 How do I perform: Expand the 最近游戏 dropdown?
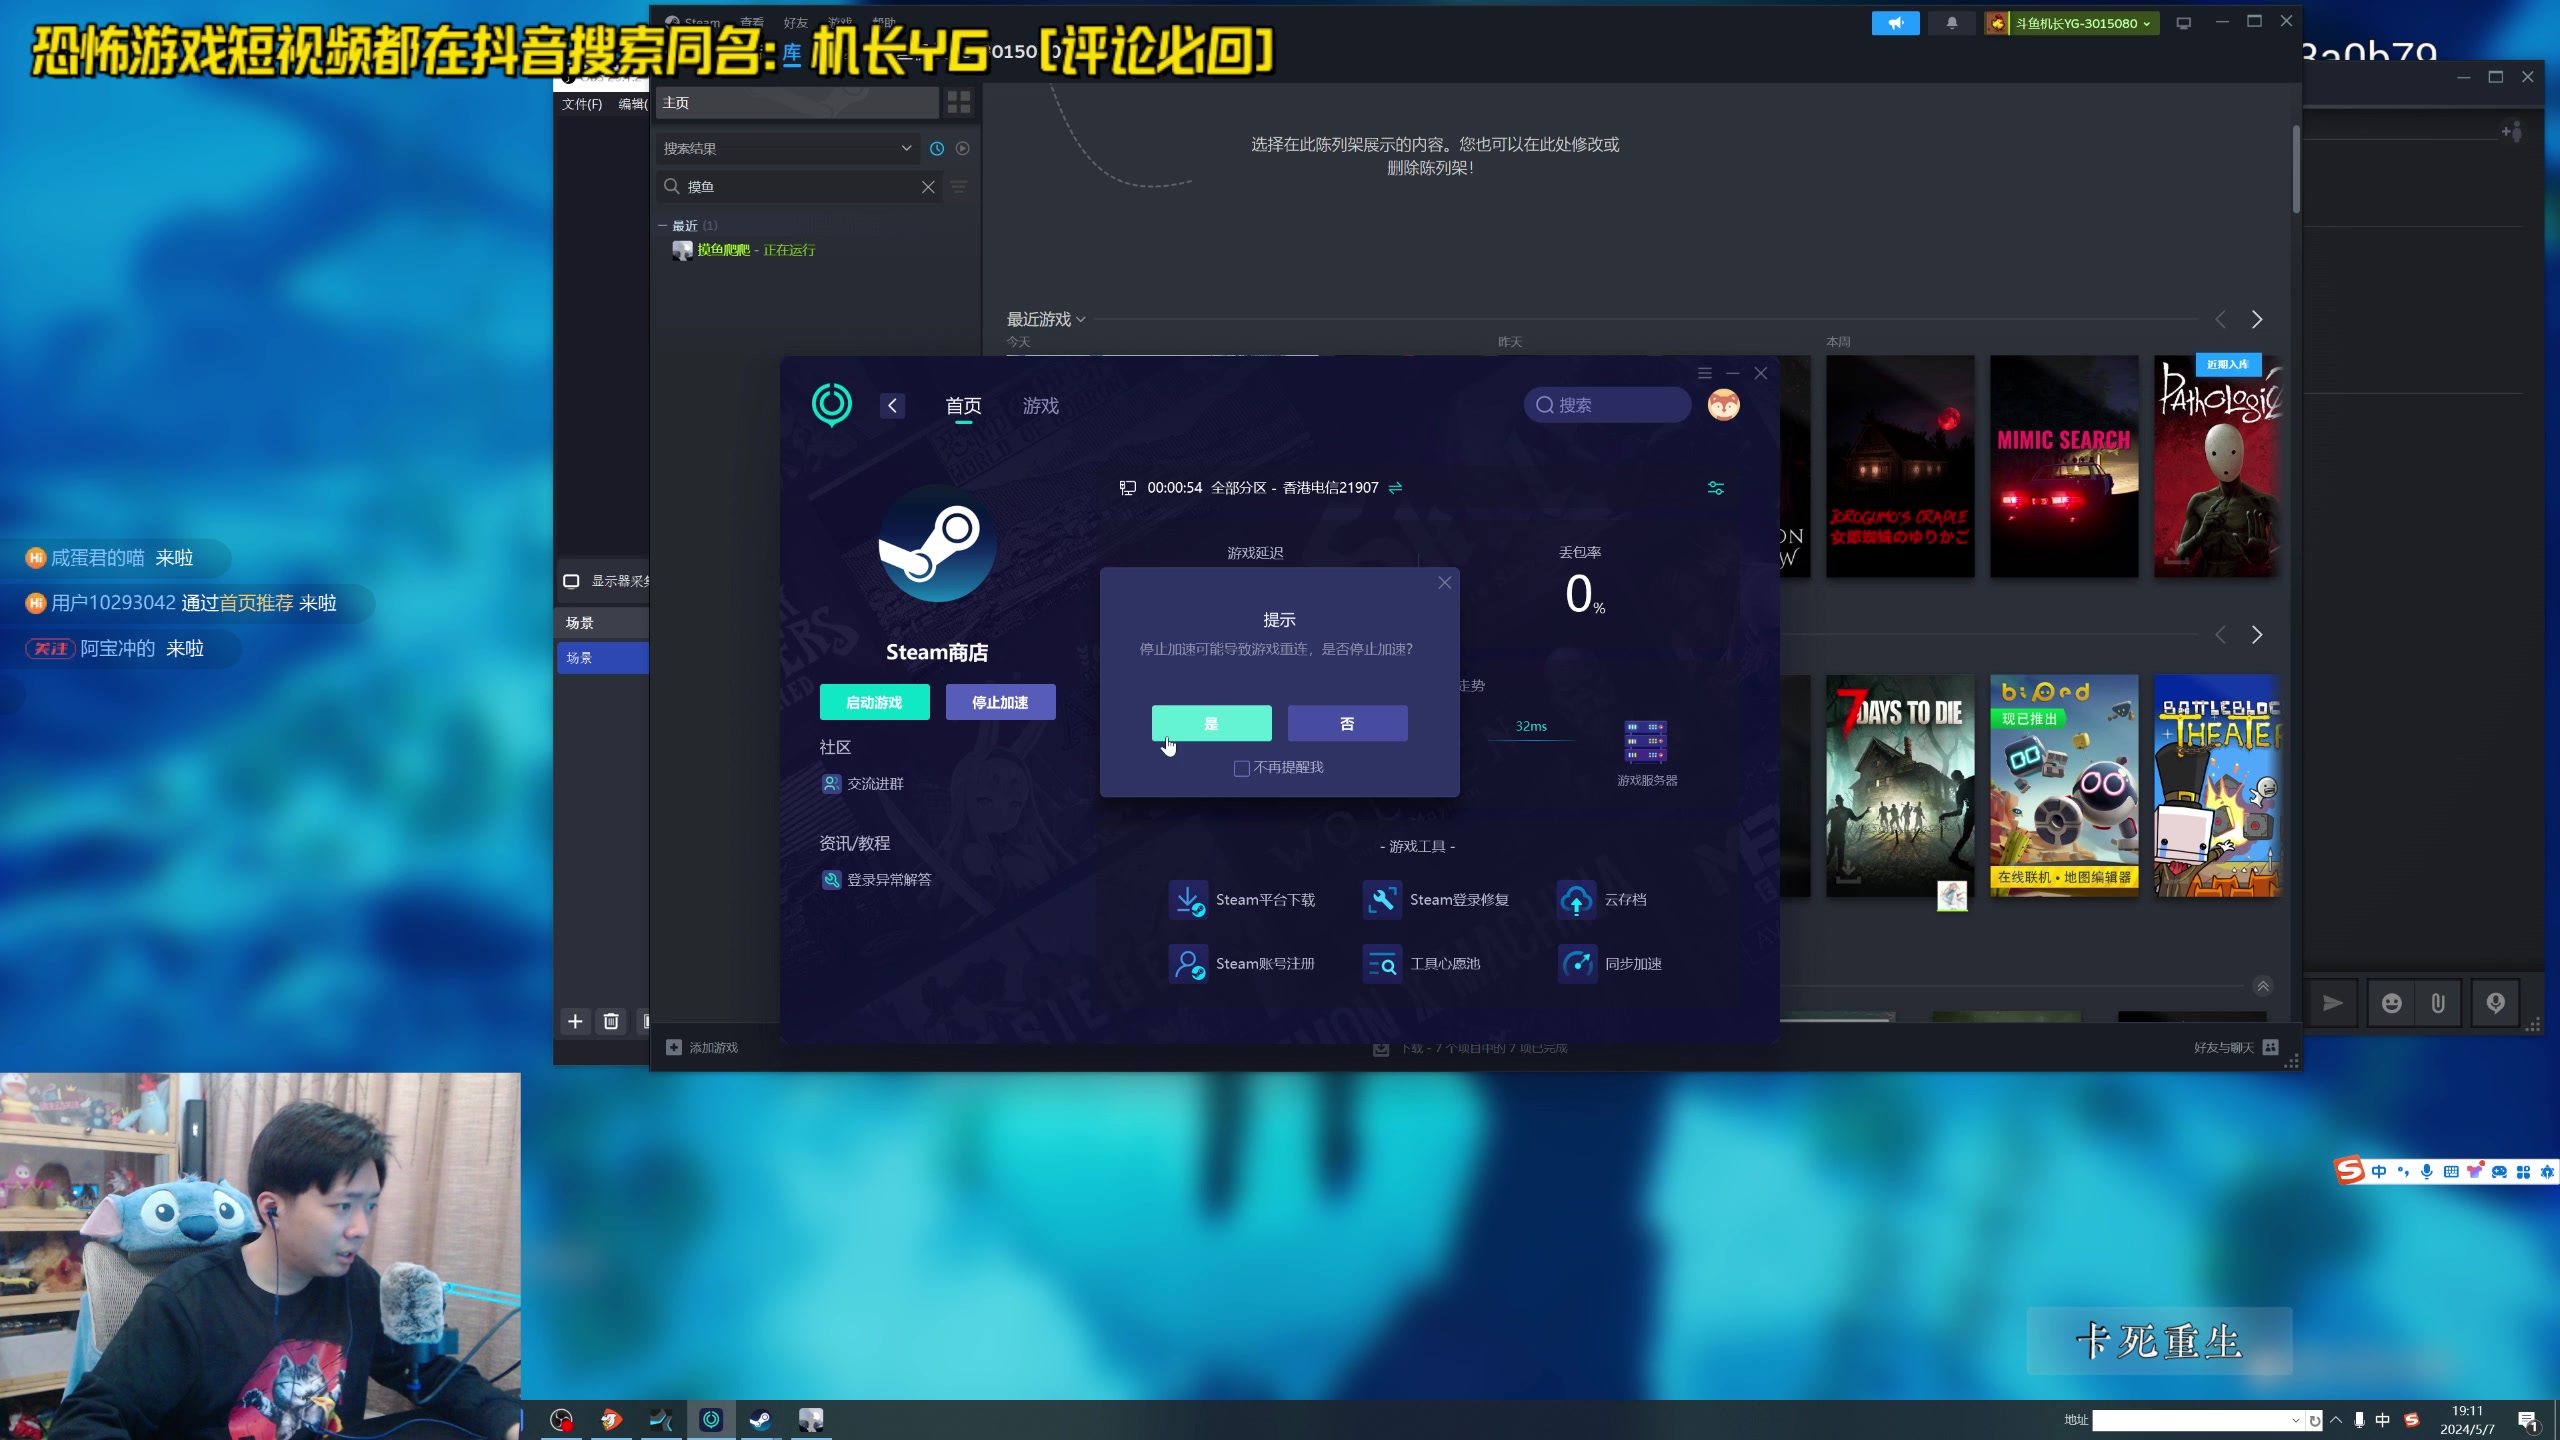[x=1081, y=318]
